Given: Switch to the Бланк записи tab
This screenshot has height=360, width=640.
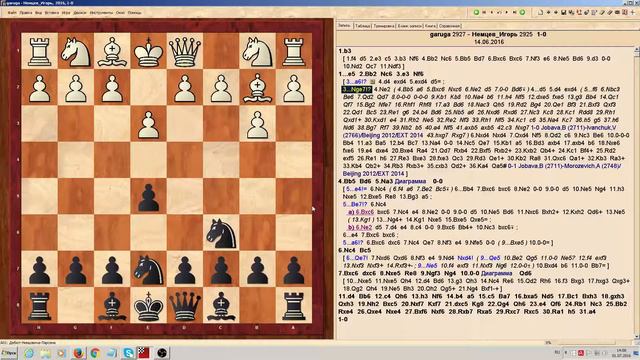Looking at the screenshot, I should pos(410,26).
